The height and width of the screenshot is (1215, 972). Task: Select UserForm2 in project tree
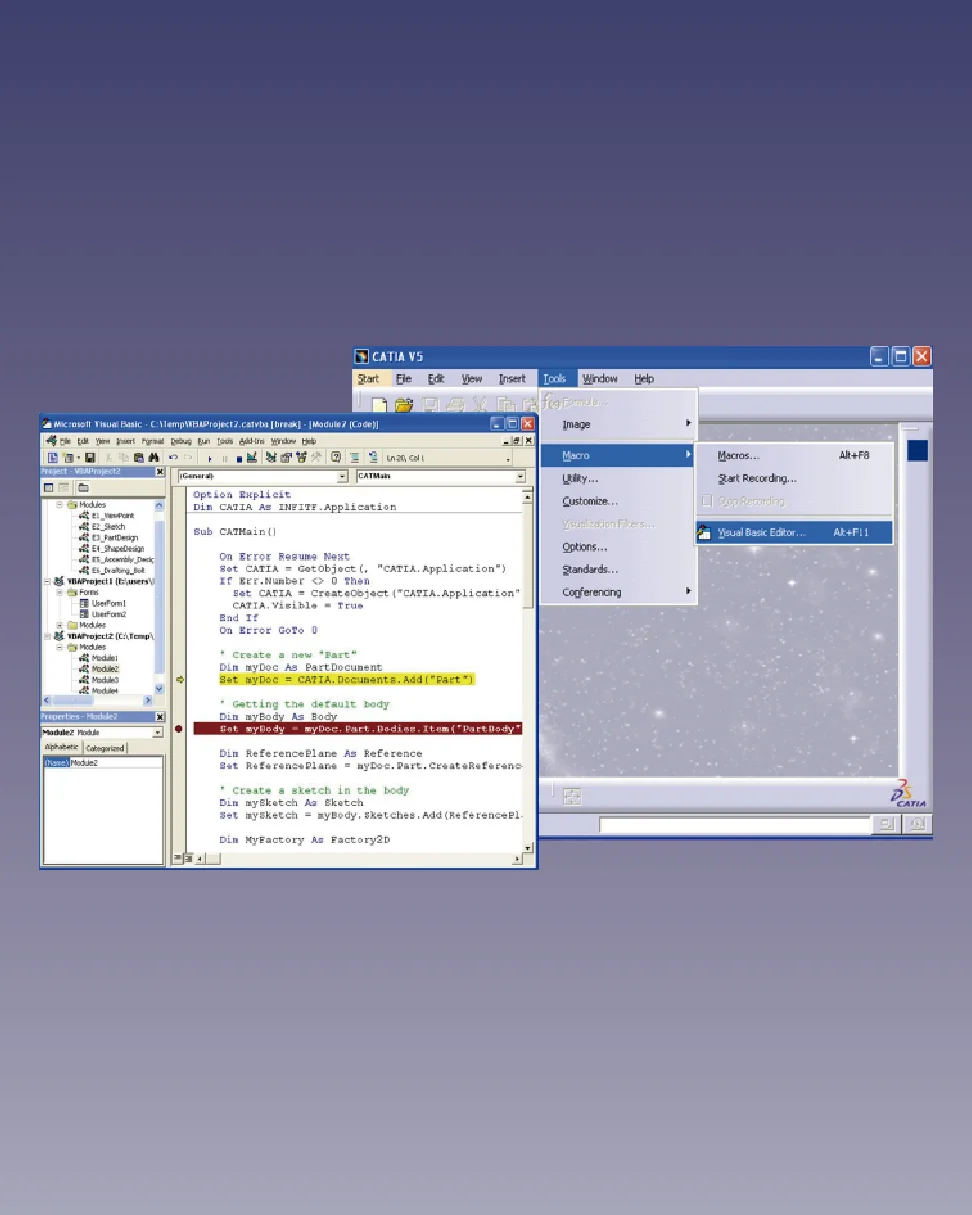pos(109,614)
